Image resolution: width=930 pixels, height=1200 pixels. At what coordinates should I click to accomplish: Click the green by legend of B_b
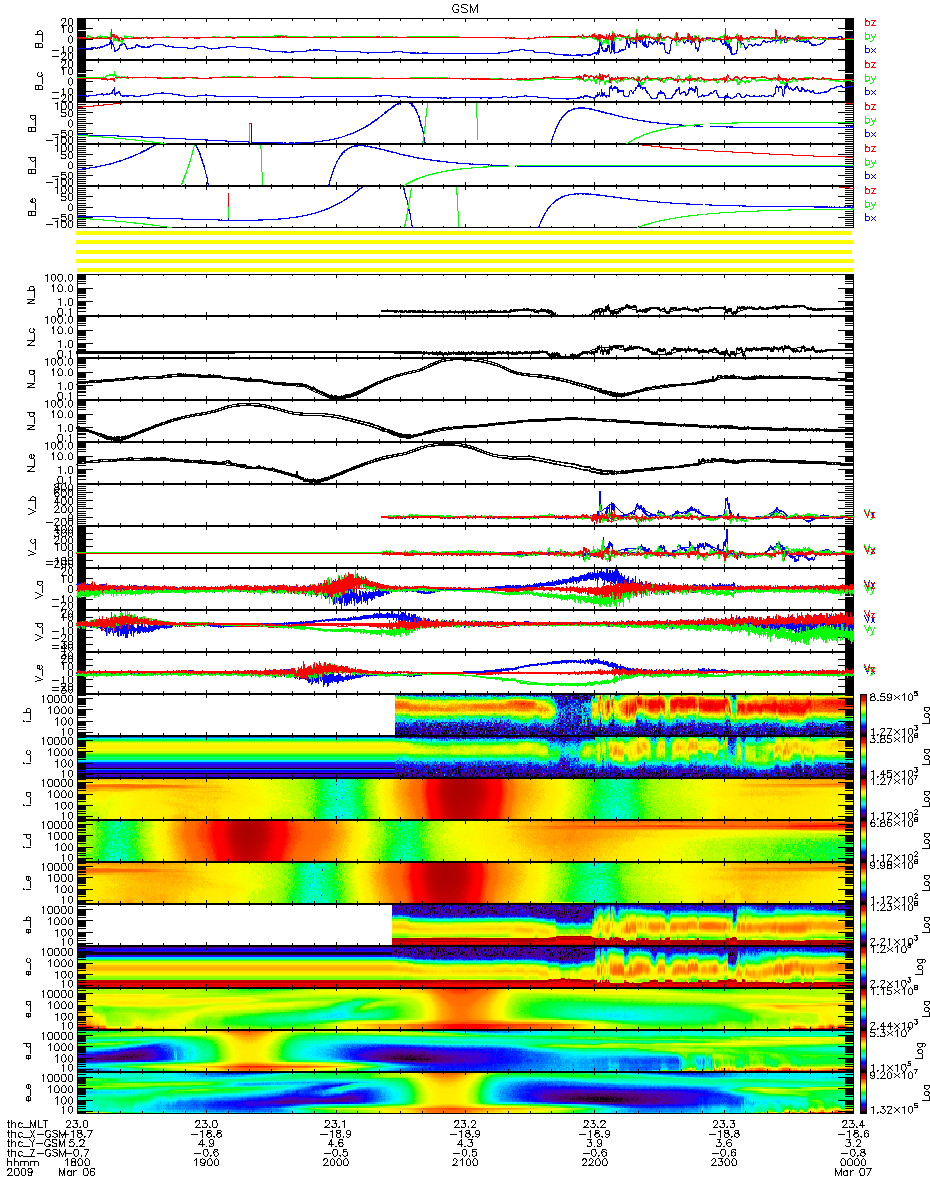pos(869,36)
